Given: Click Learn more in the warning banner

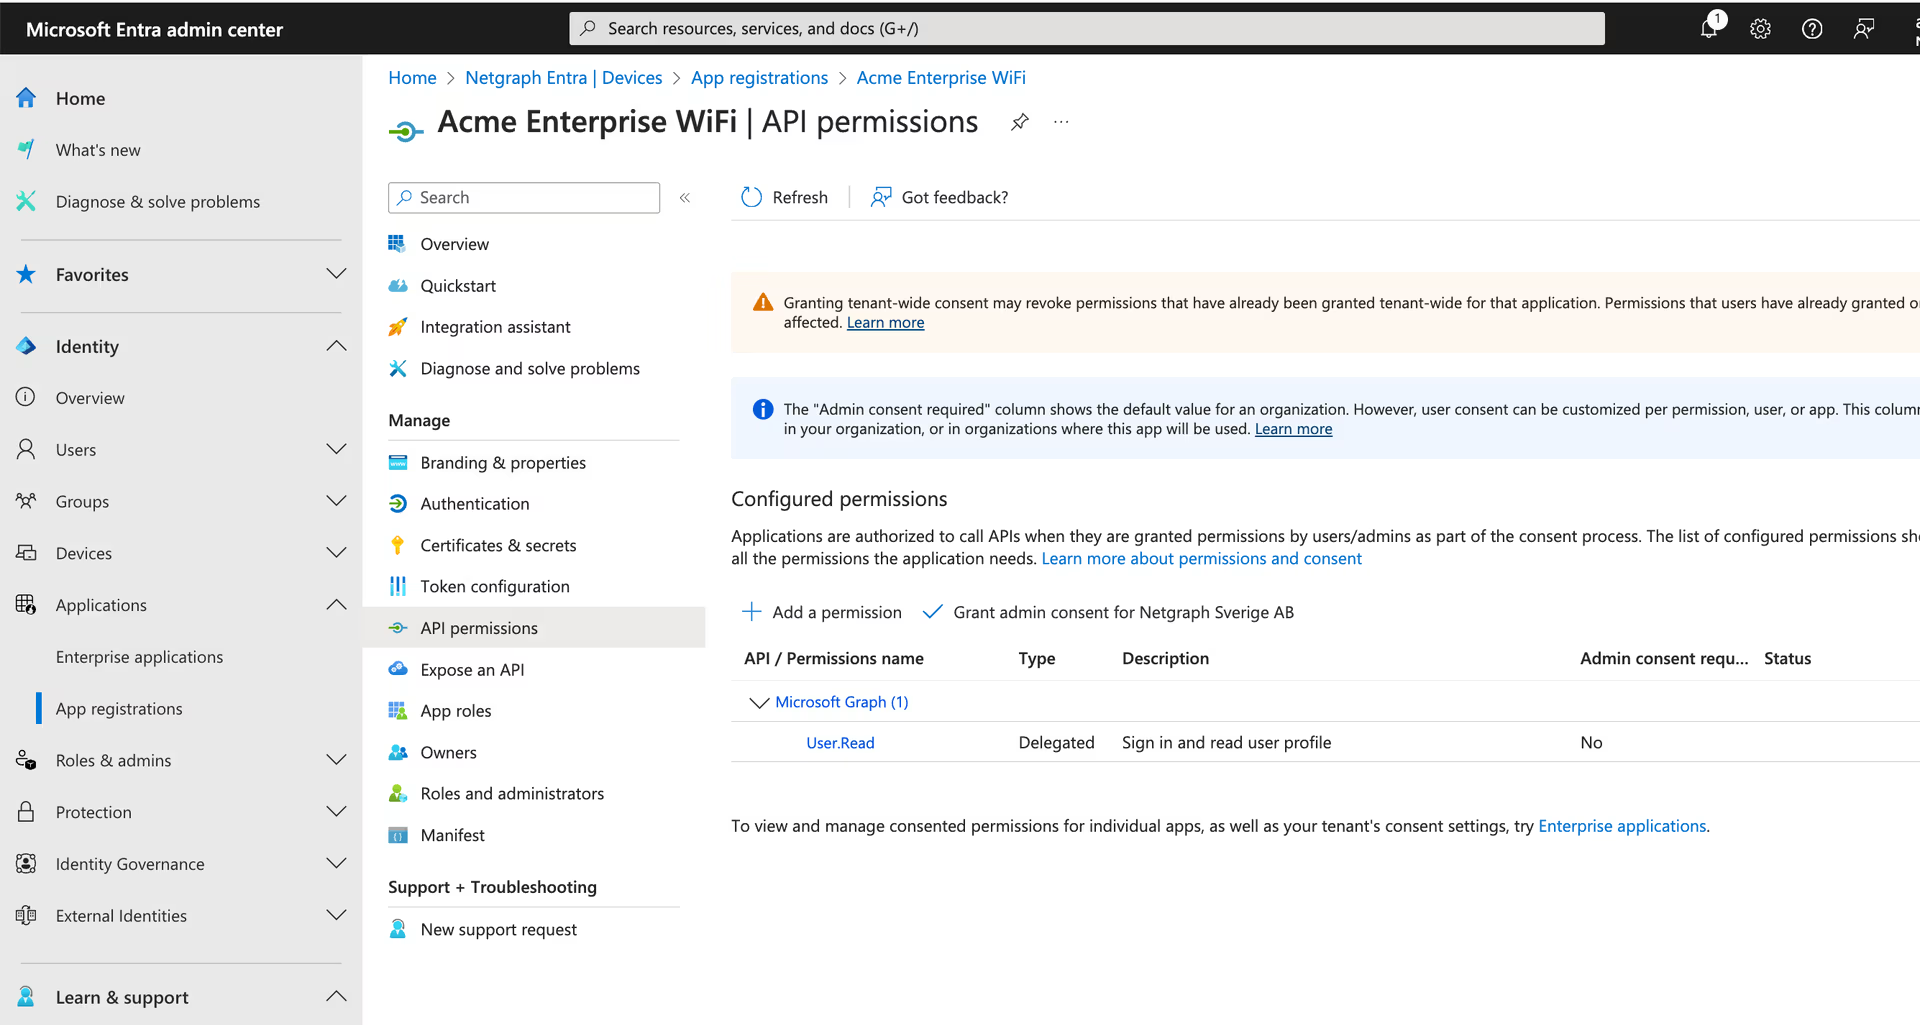Looking at the screenshot, I should (x=885, y=322).
